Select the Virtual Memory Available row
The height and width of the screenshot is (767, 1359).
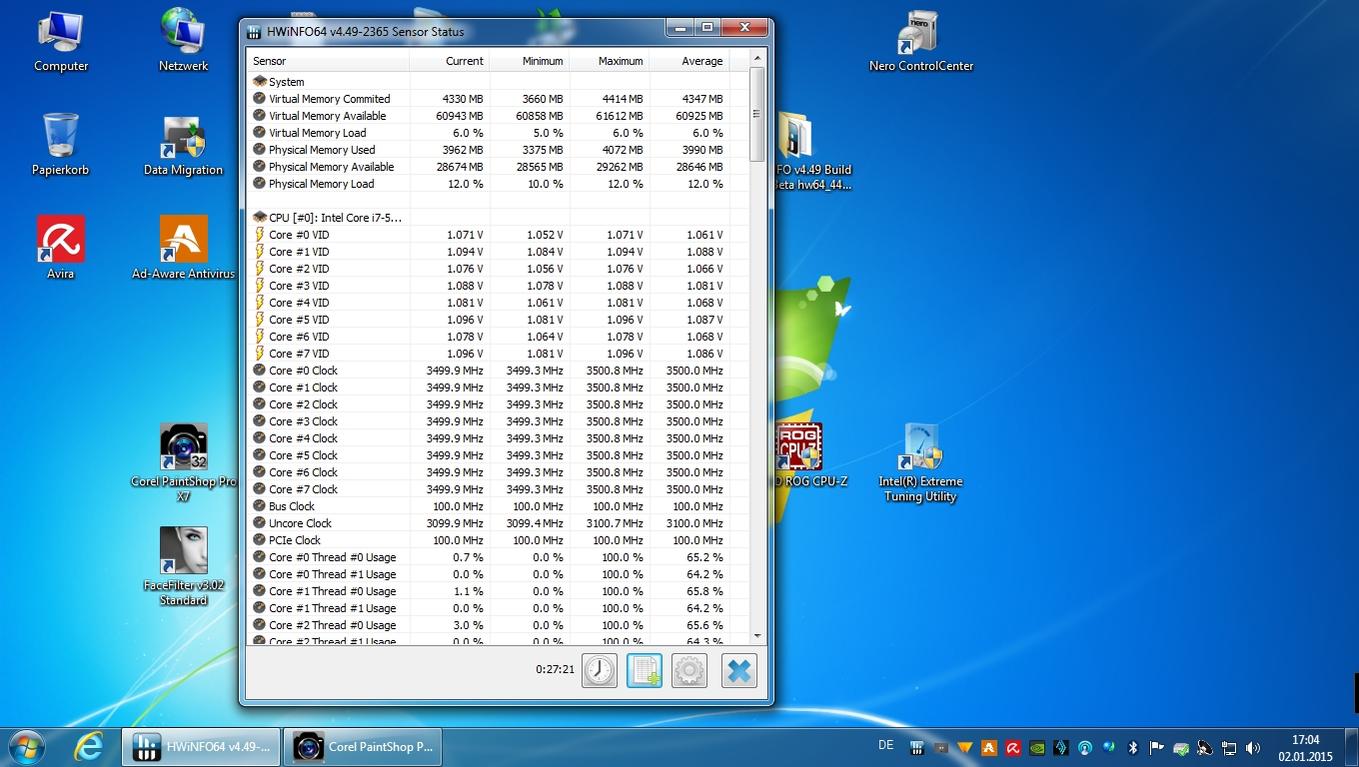(x=488, y=116)
